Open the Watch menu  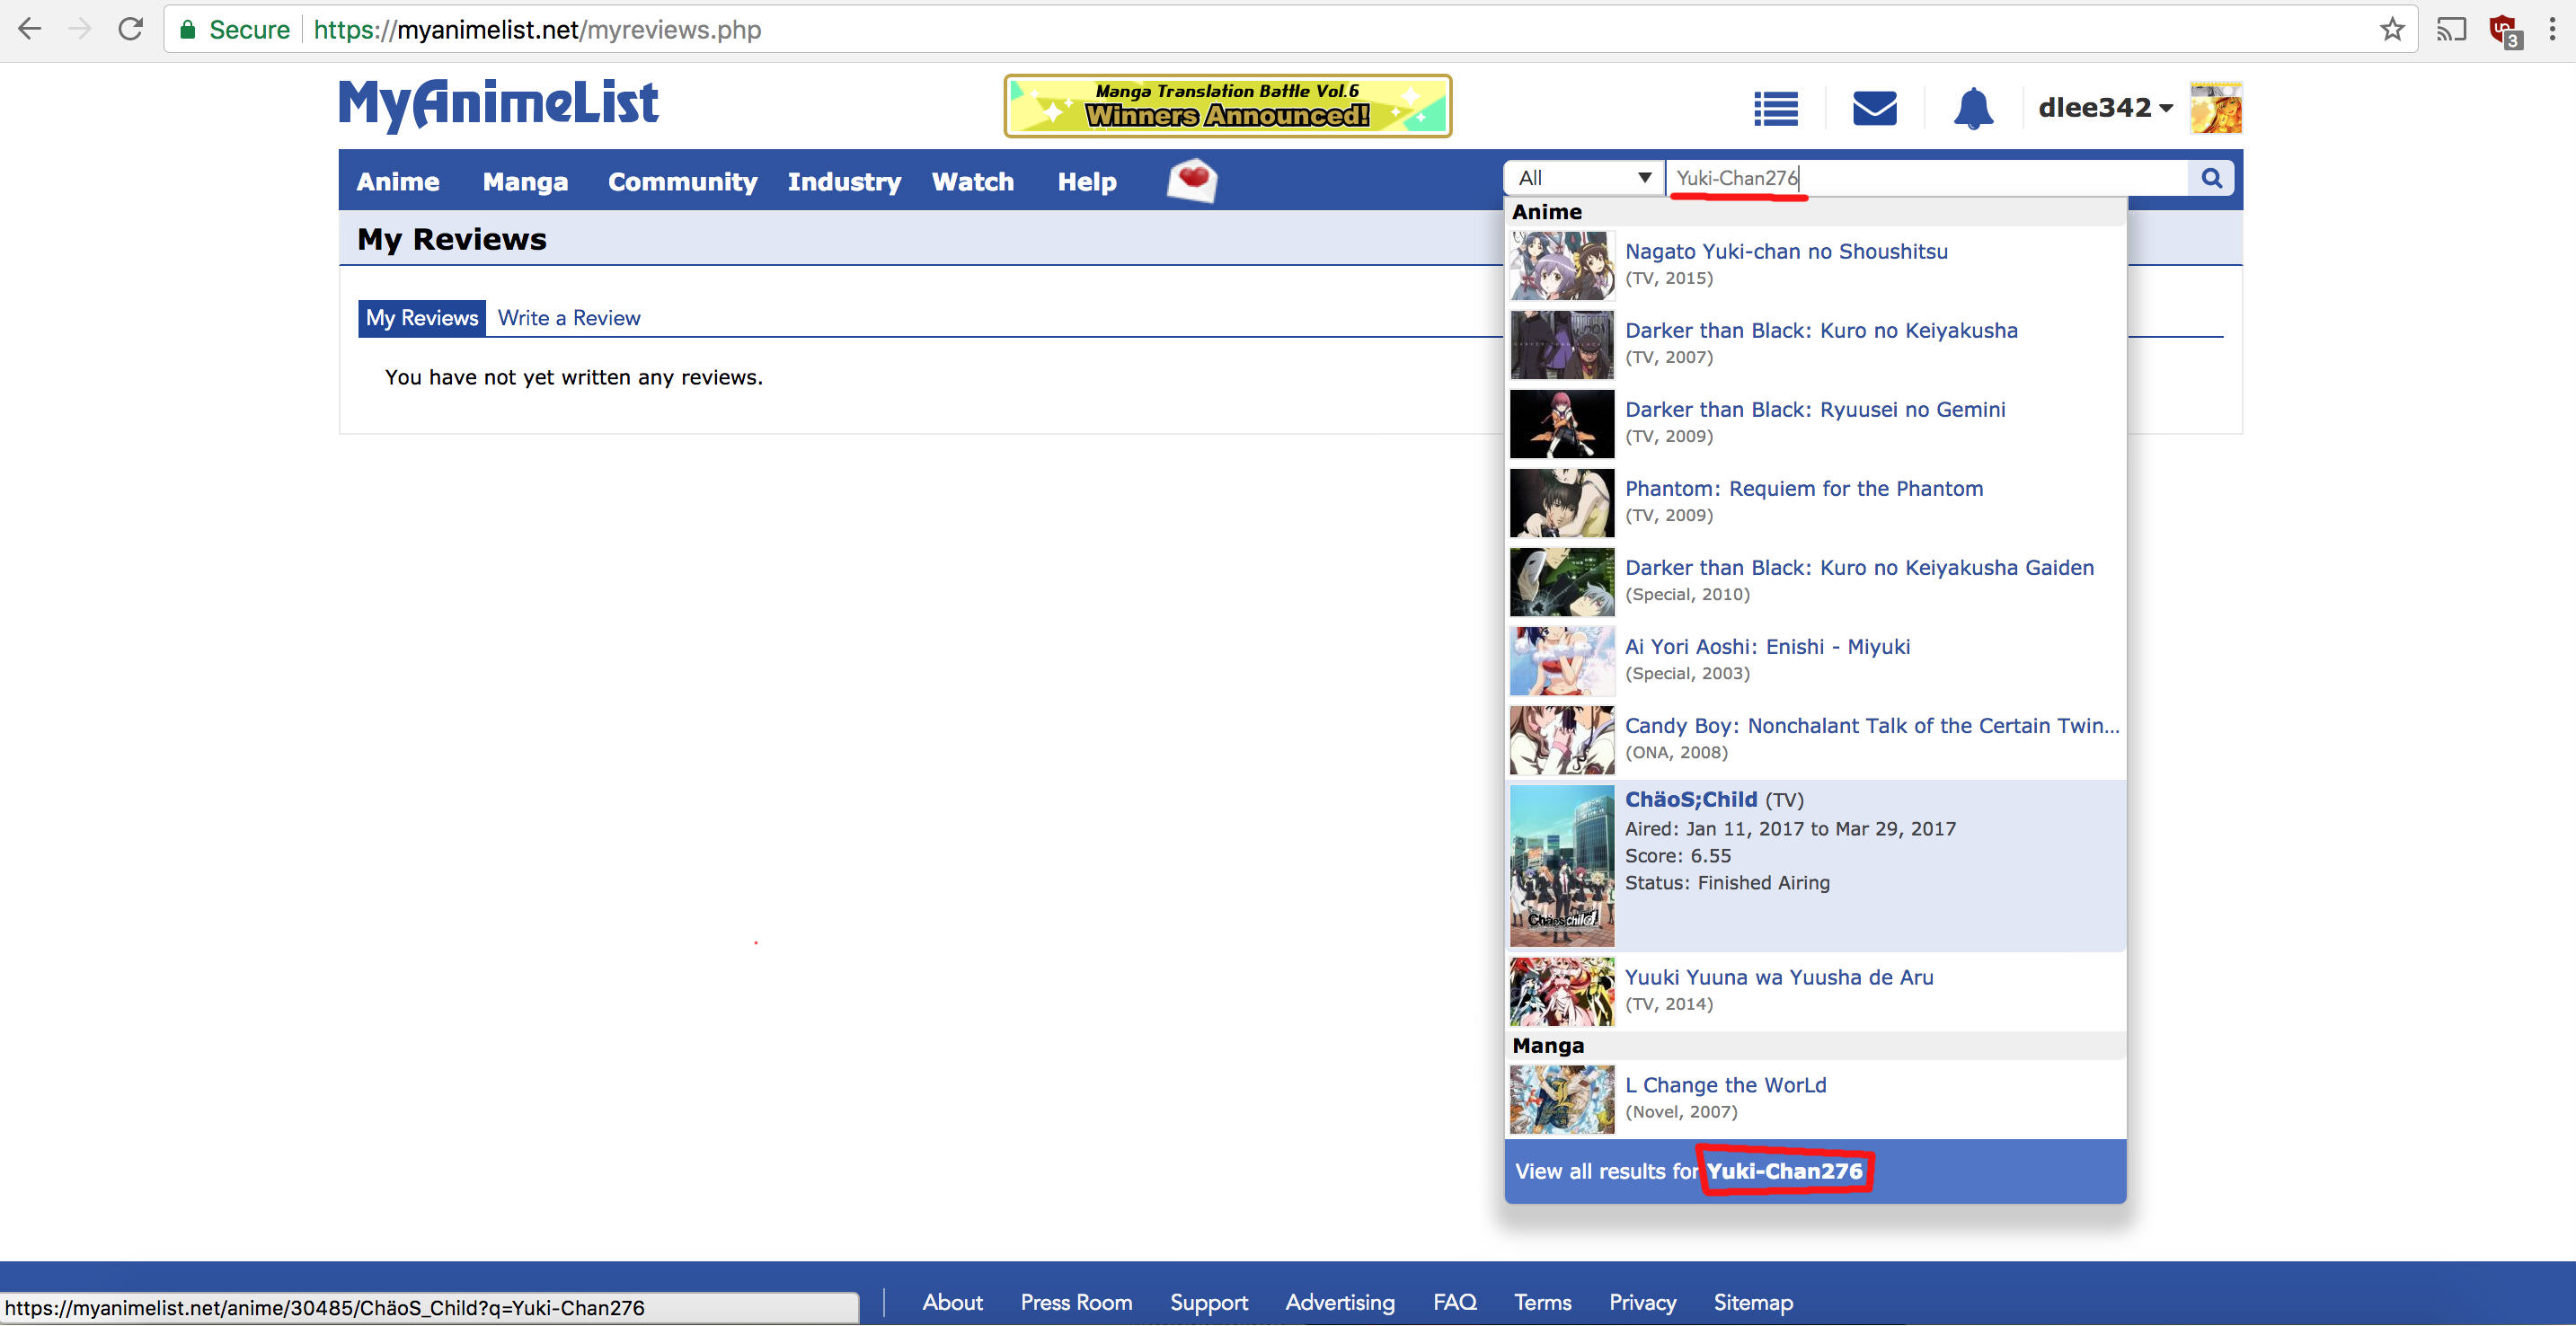pos(973,181)
